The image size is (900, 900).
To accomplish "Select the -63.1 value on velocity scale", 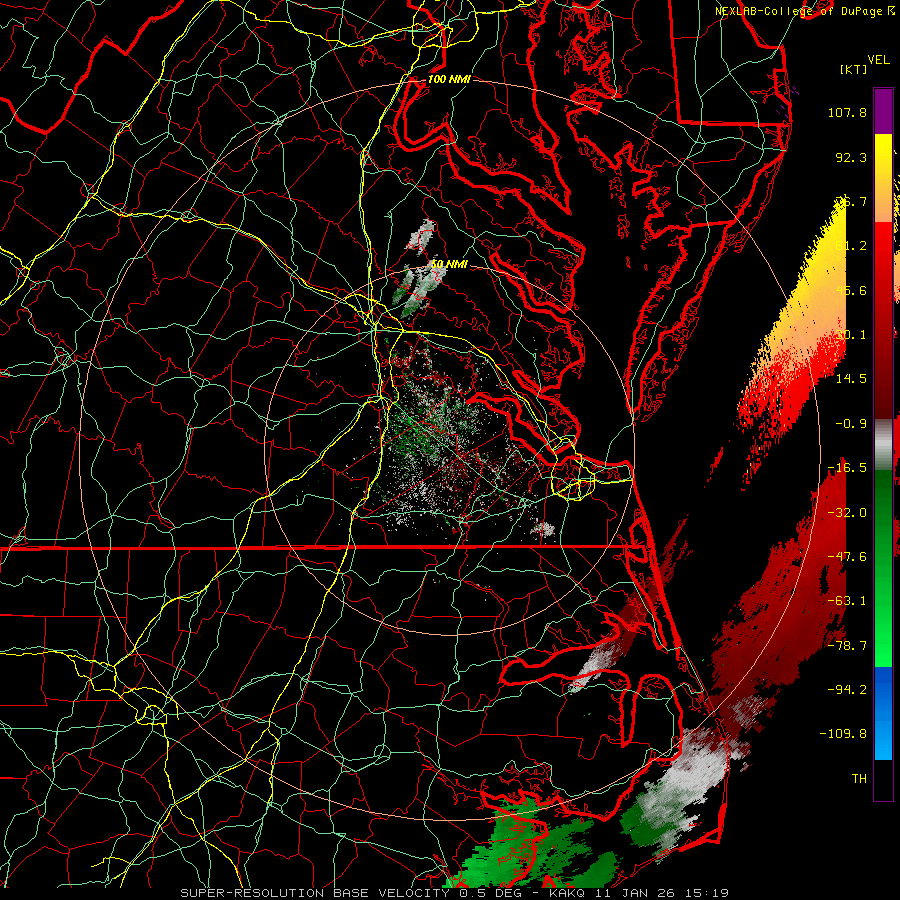I will point(847,601).
